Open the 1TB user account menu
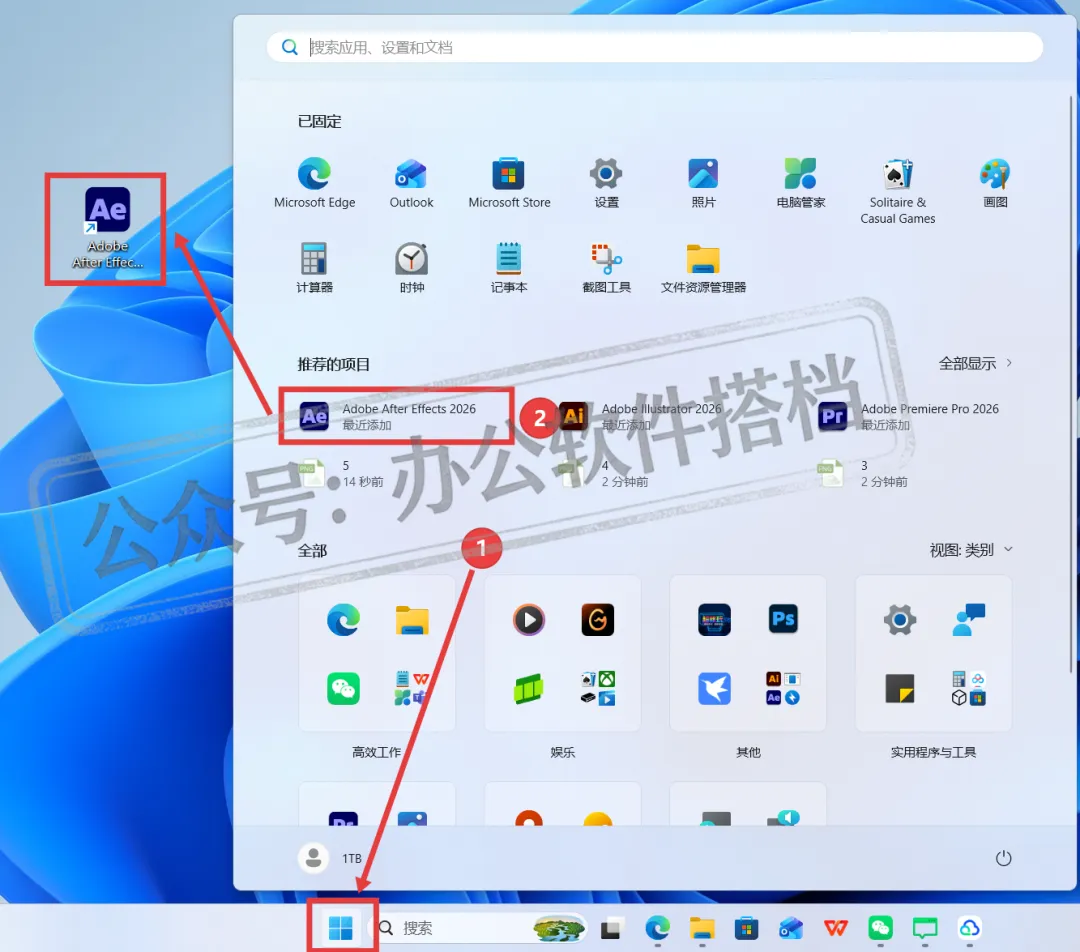Image resolution: width=1080 pixels, height=952 pixels. 330,858
